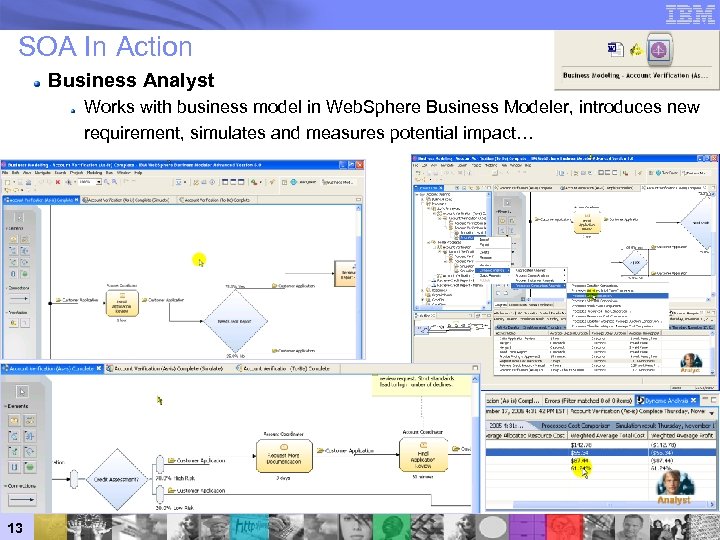This screenshot has width=720, height=540.
Task: Choose selection arrow tool in top-left window palette
Action: (19, 217)
